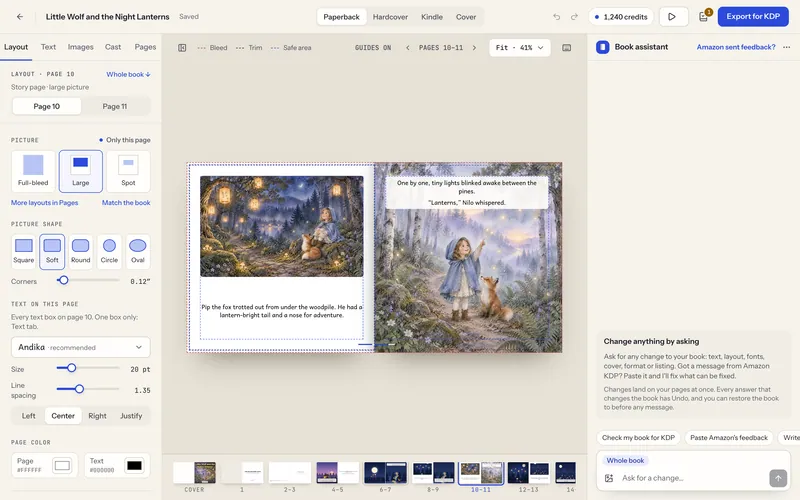
Task: Open the Text color black swatch
Action: tap(134, 465)
